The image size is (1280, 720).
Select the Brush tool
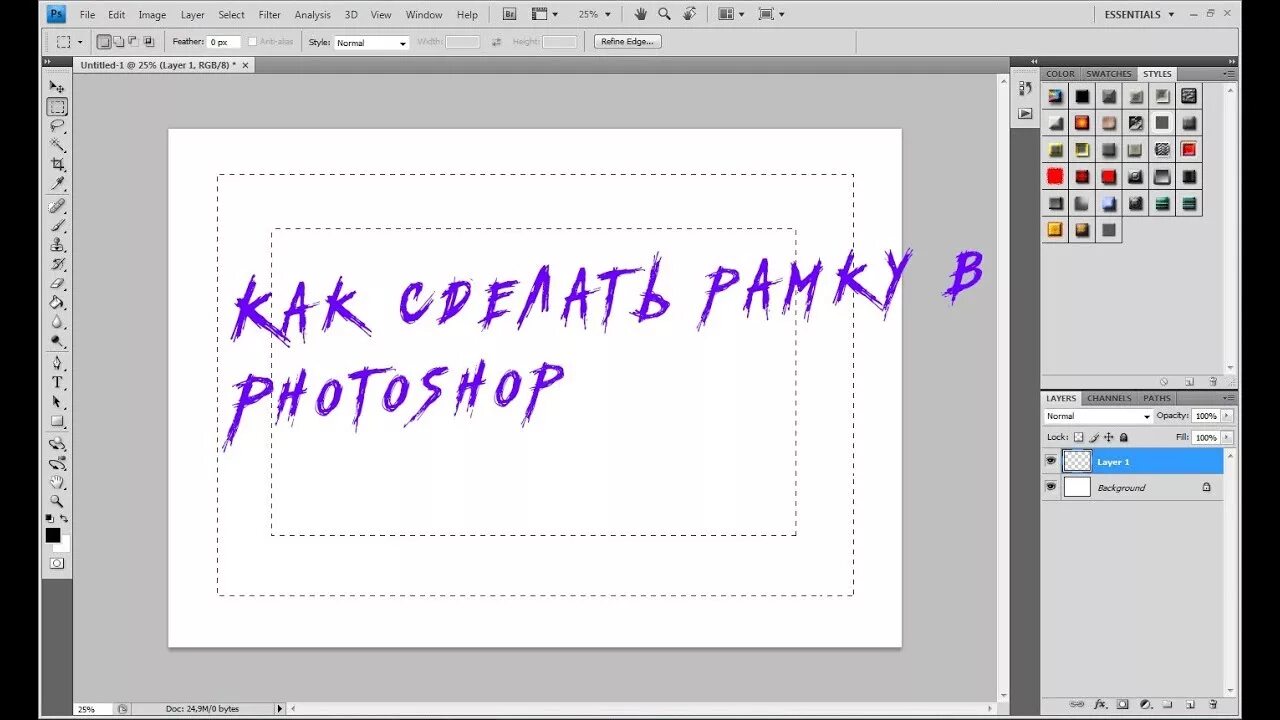click(57, 225)
